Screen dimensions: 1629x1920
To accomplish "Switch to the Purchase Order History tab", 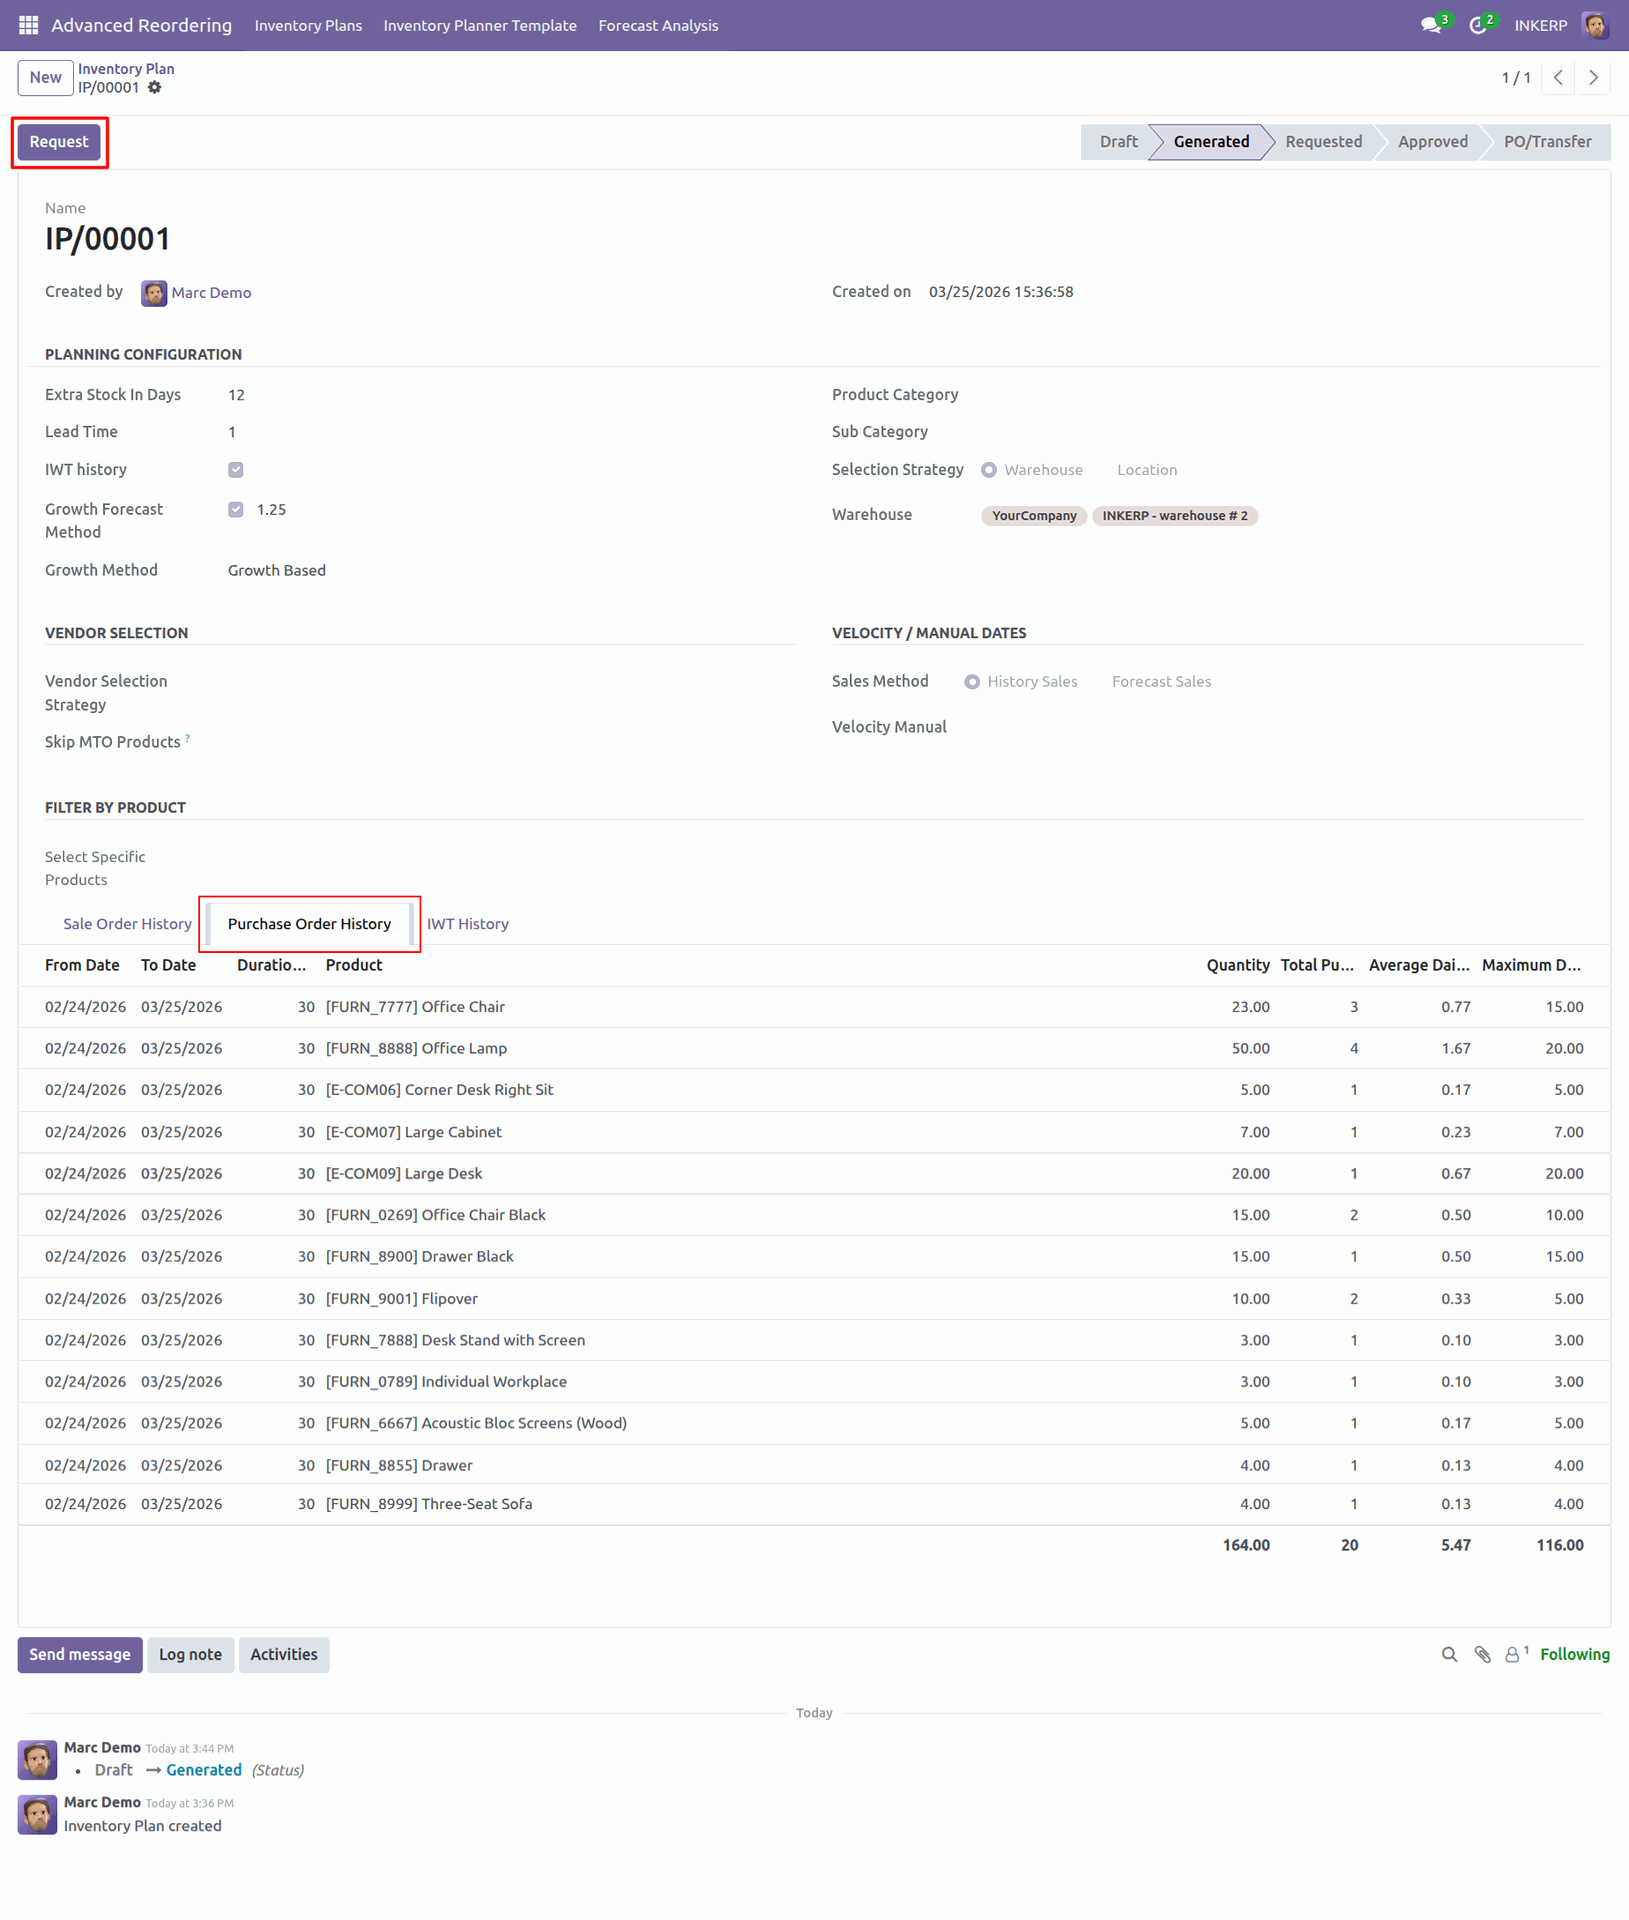I will click(309, 924).
